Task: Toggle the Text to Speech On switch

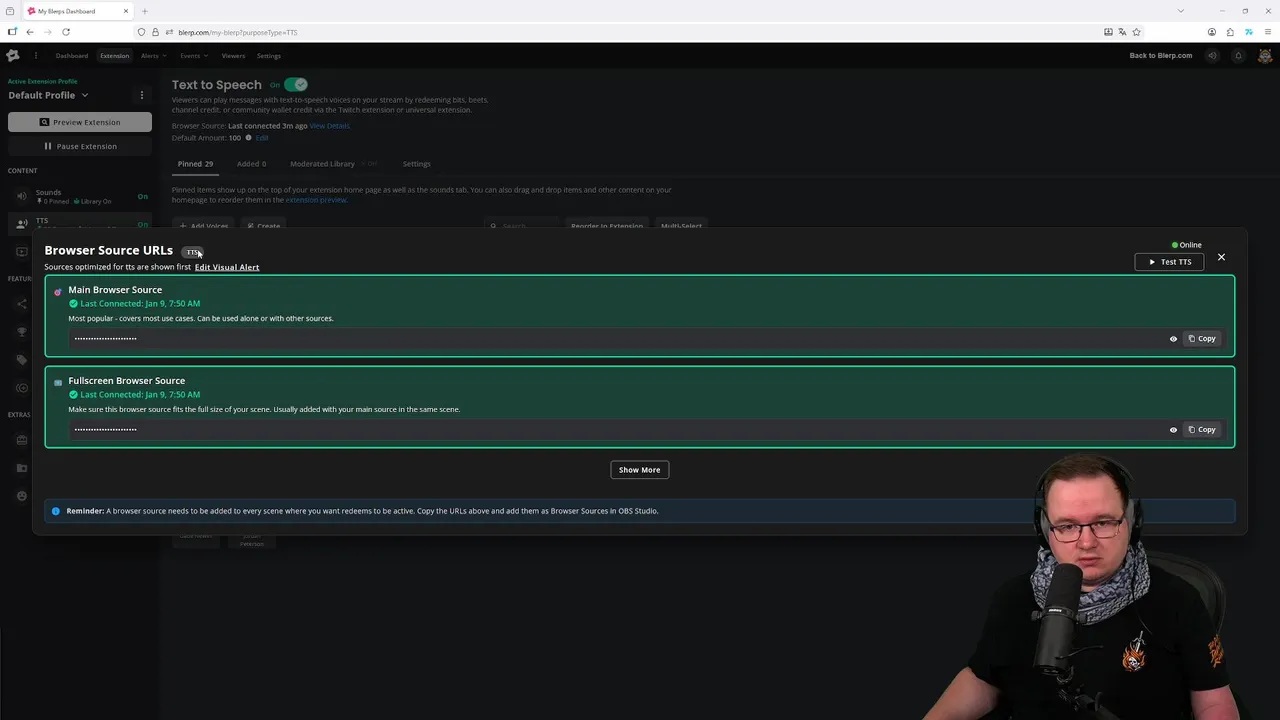Action: pos(296,85)
